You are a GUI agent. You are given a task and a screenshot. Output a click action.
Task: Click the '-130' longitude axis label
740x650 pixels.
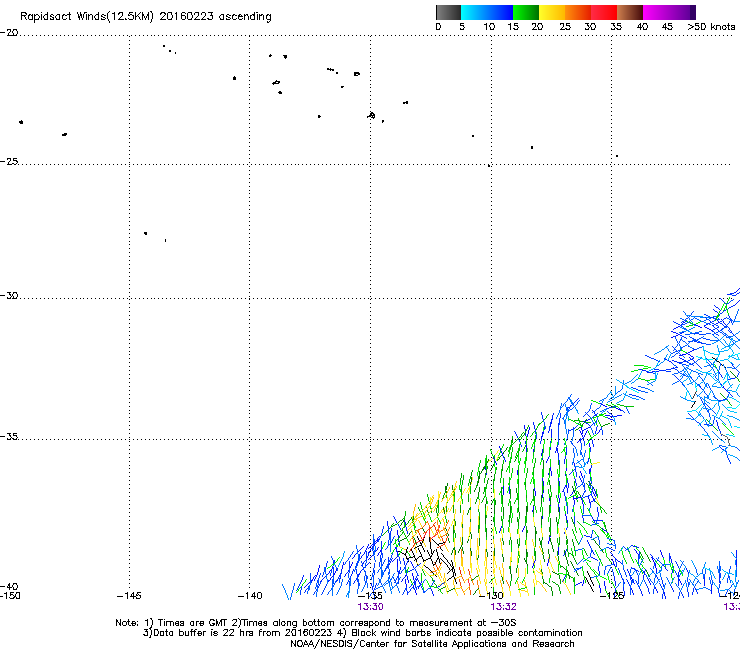click(491, 596)
